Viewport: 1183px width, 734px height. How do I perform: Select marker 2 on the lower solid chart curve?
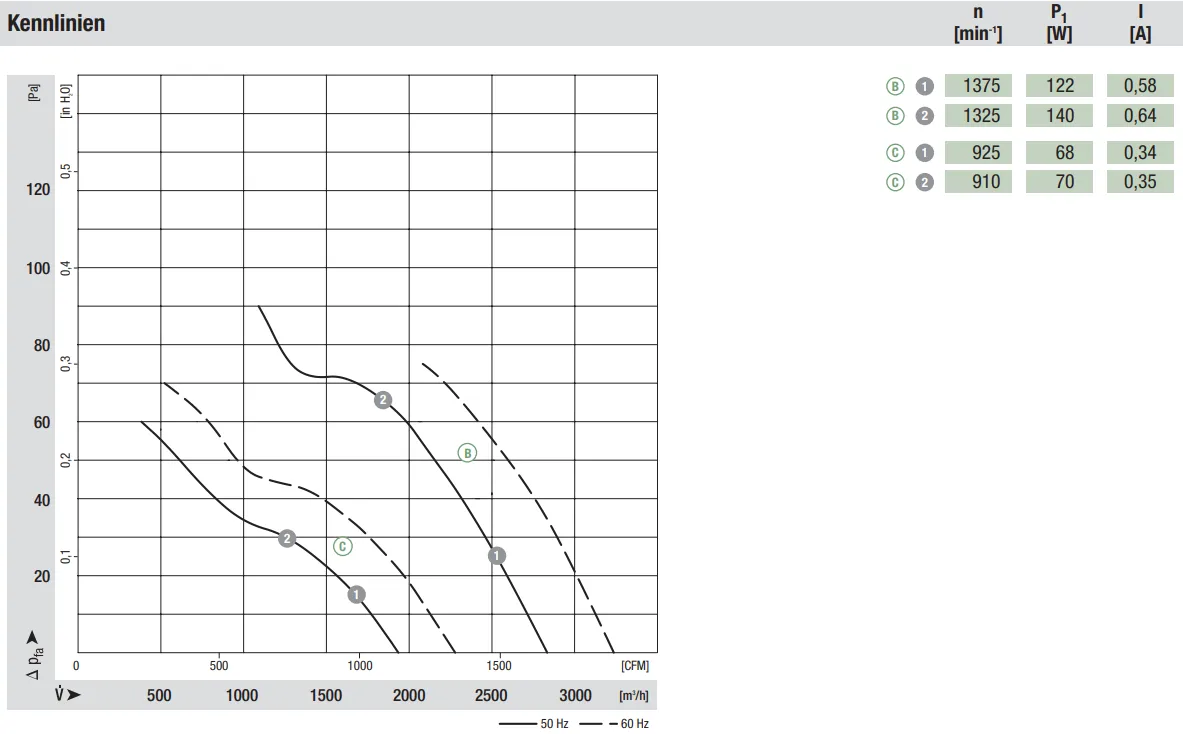(287, 538)
